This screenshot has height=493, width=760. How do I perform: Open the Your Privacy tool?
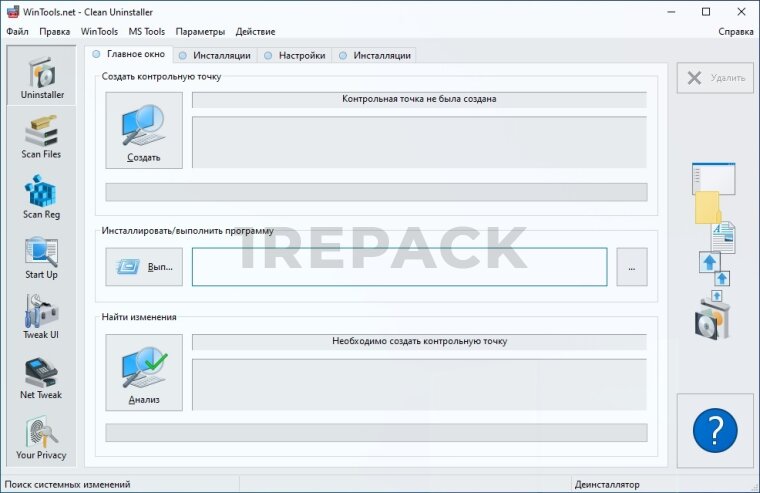click(41, 437)
